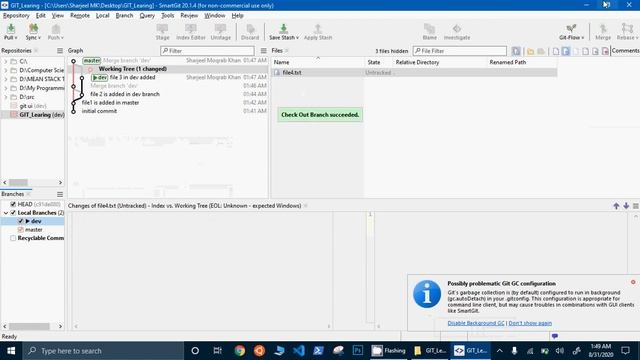The image size is (640, 360).
Task: Expand the D:\MEAN STACK repository group
Action: tap(6, 79)
